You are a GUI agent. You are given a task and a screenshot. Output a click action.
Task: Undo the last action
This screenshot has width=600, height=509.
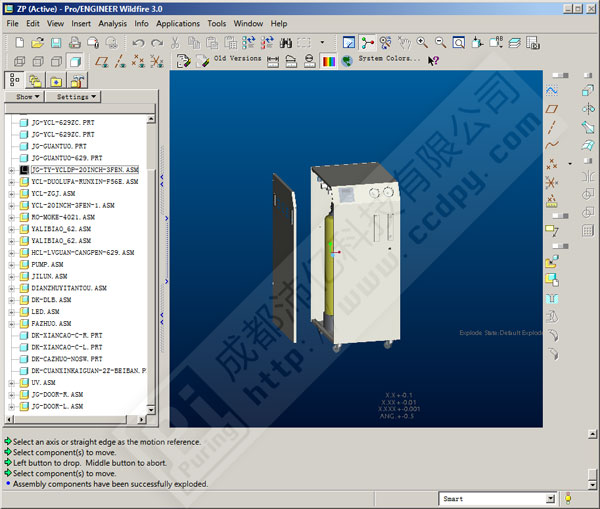tap(138, 43)
